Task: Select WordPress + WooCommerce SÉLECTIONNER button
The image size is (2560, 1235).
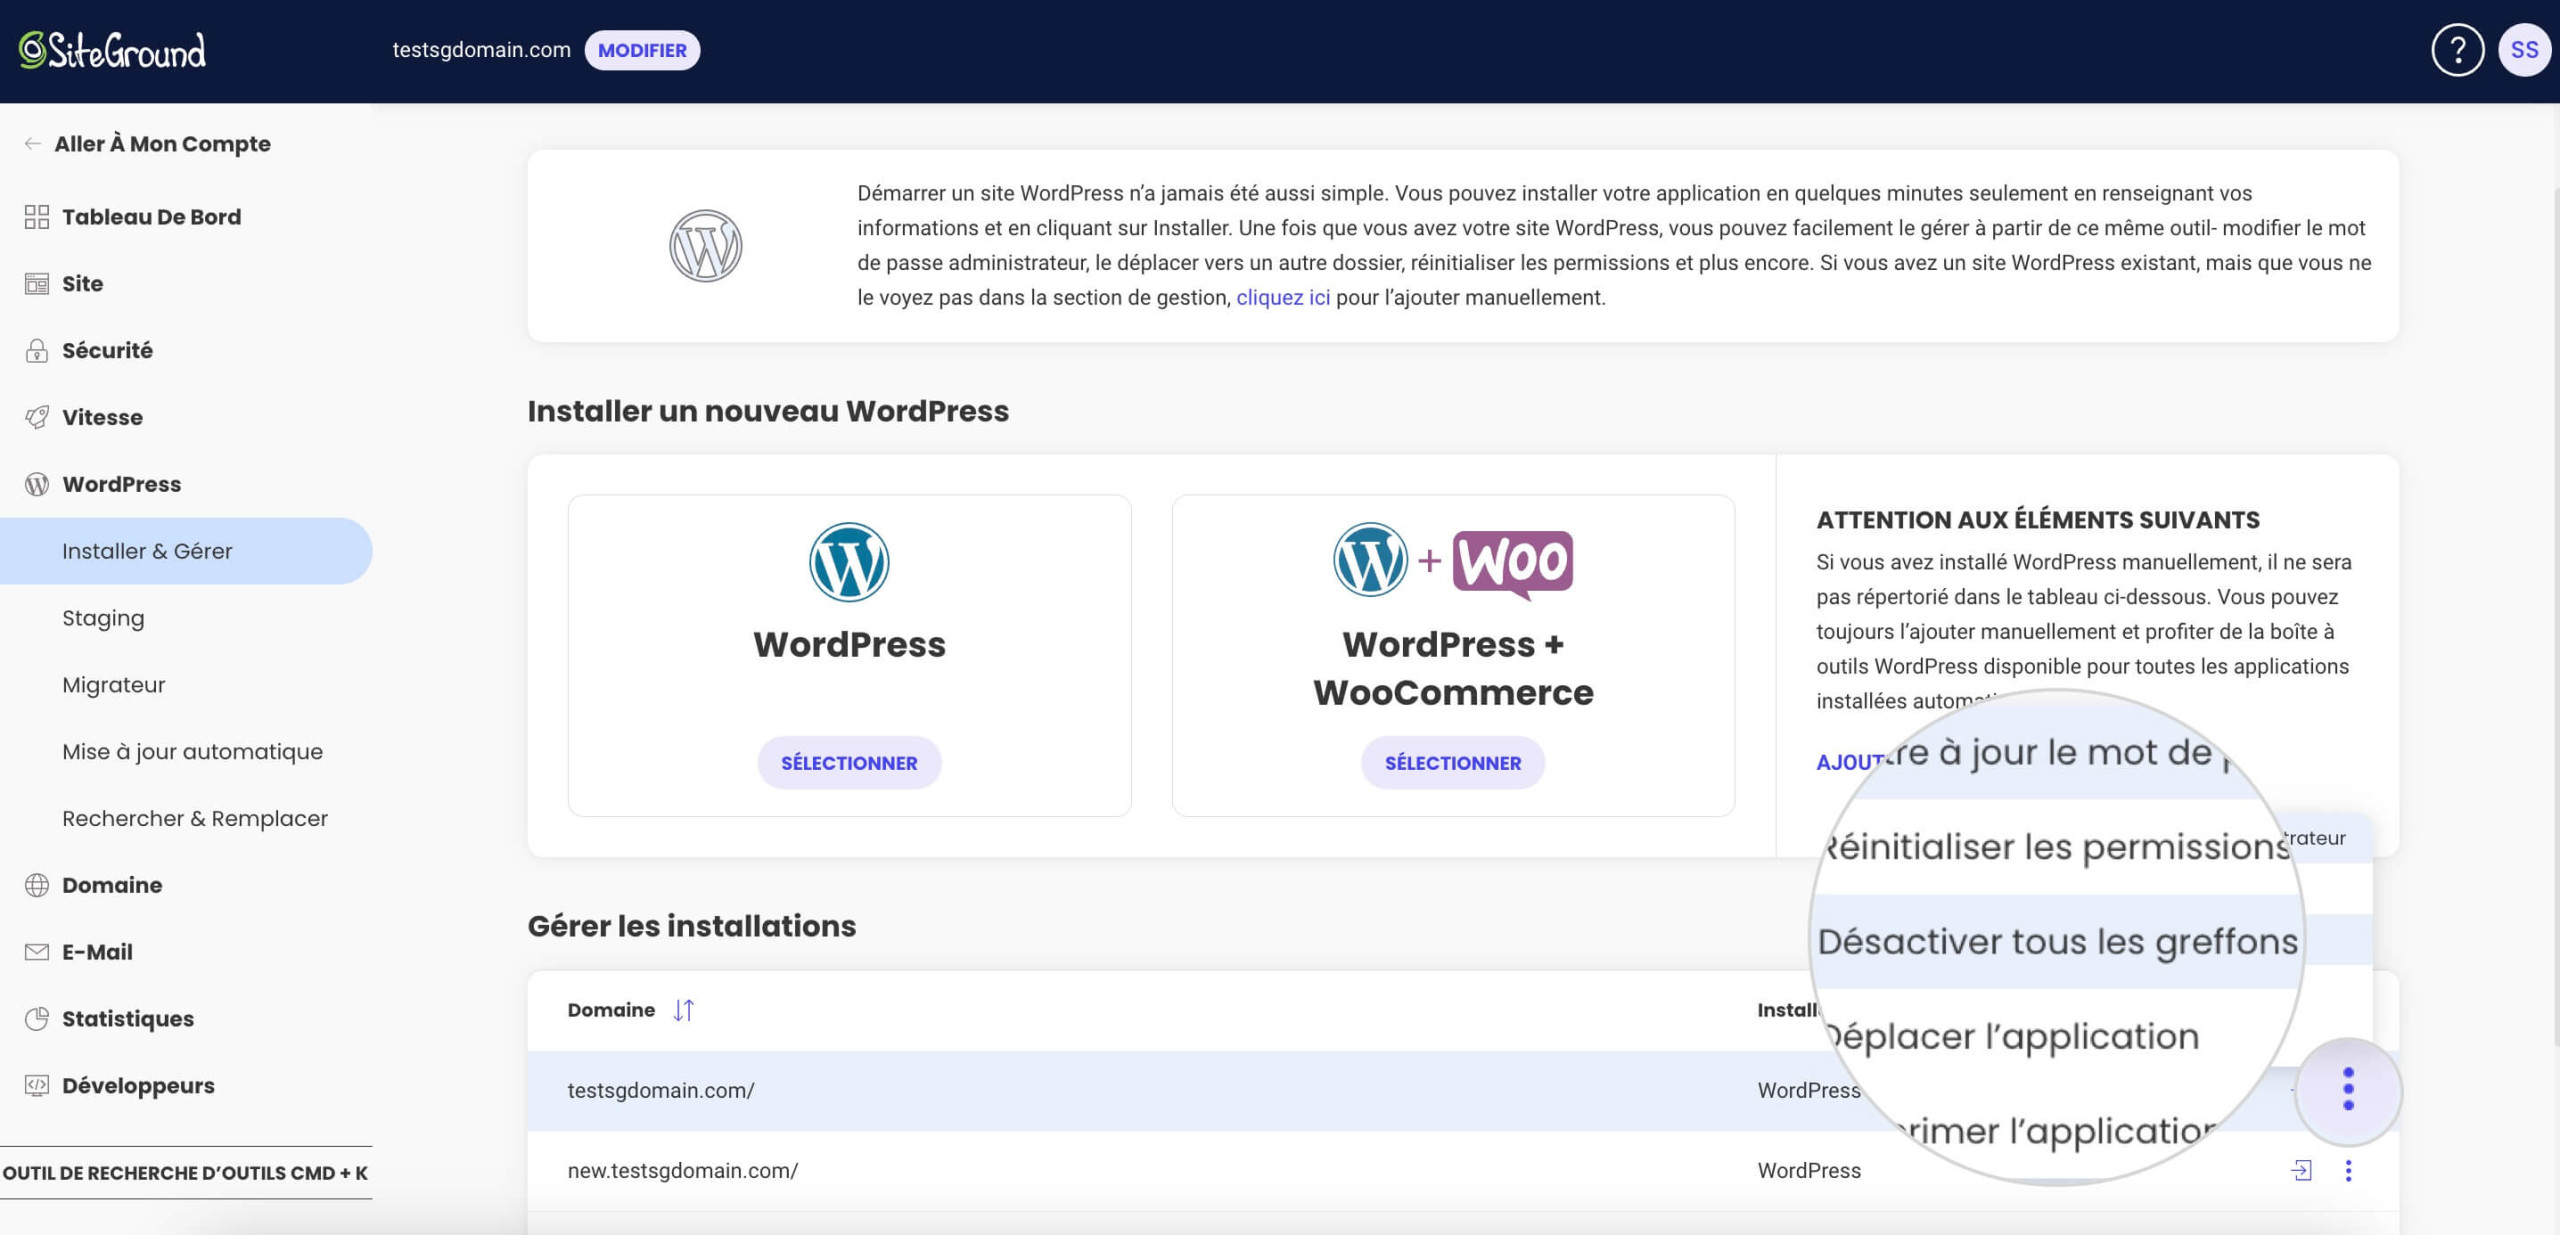Action: pos(1453,763)
